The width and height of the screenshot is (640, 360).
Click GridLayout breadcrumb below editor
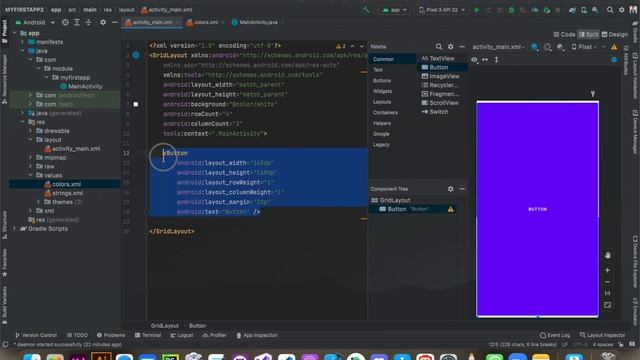click(164, 326)
